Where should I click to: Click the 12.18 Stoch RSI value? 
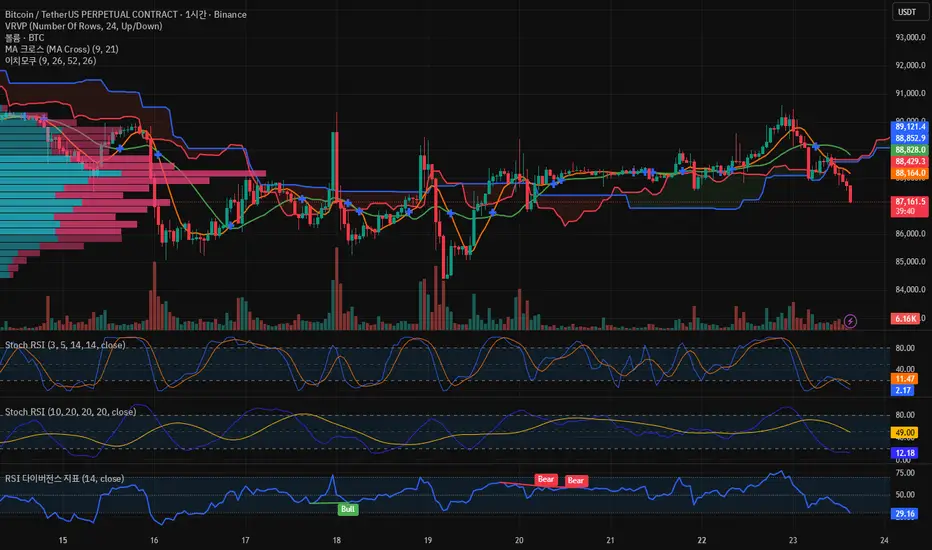(x=905, y=453)
